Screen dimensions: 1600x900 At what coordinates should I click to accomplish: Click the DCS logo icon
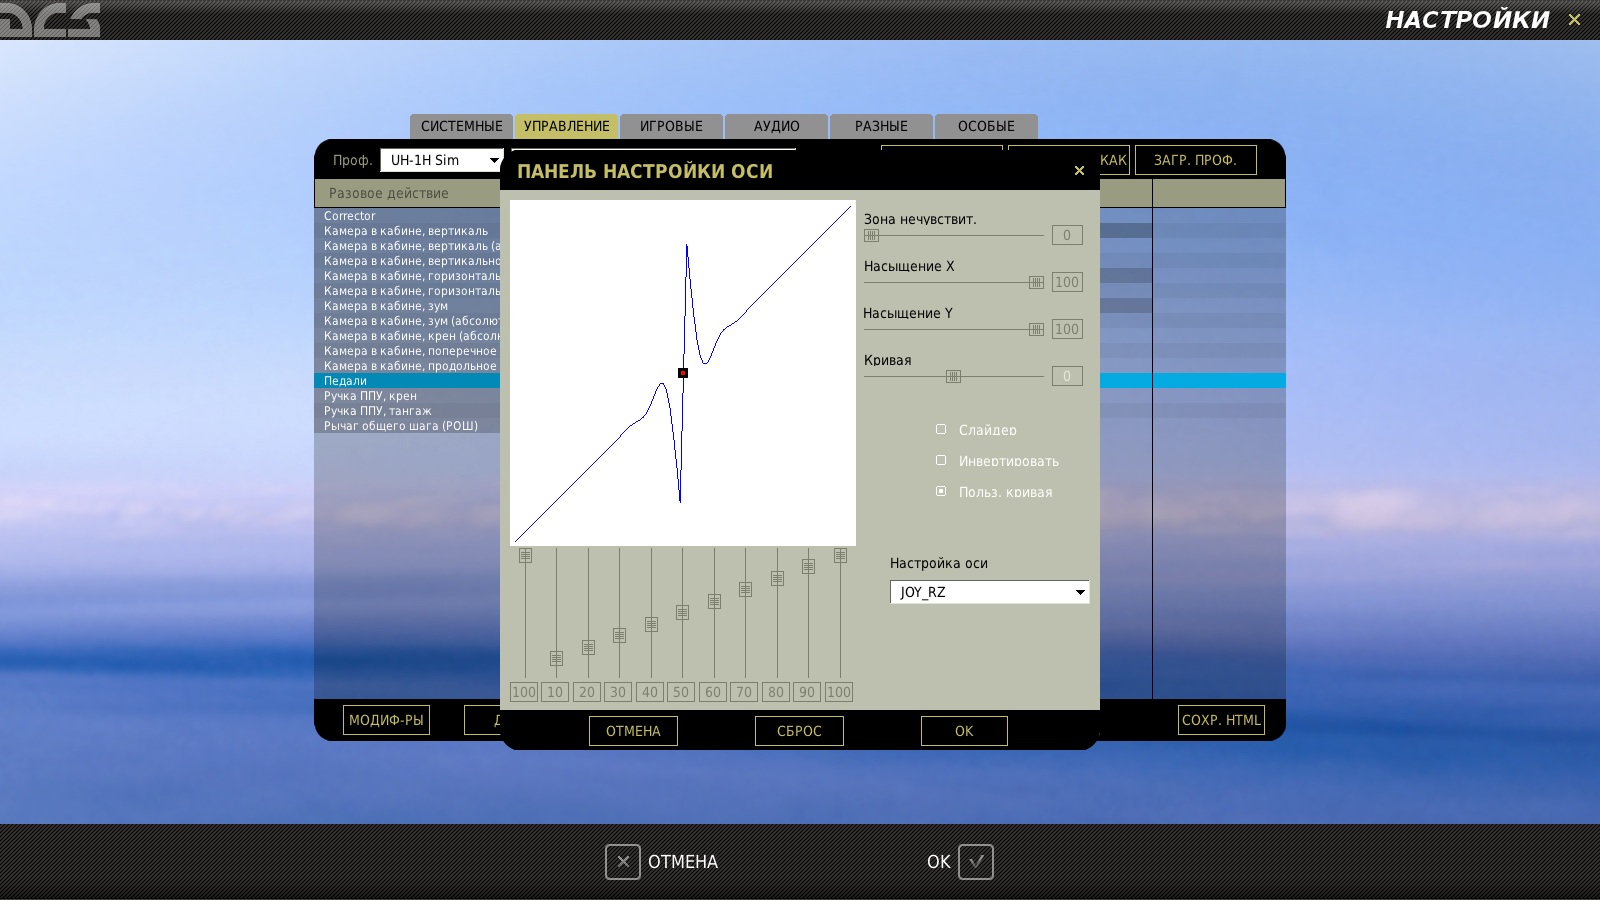coord(50,19)
